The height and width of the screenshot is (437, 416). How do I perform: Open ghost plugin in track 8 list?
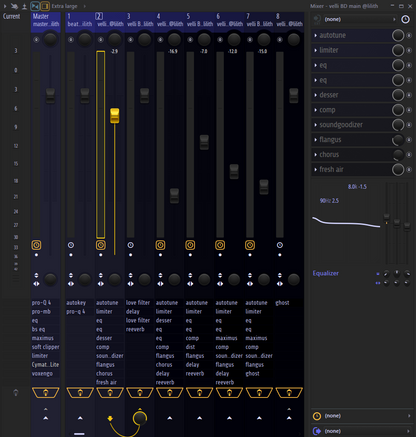point(289,303)
